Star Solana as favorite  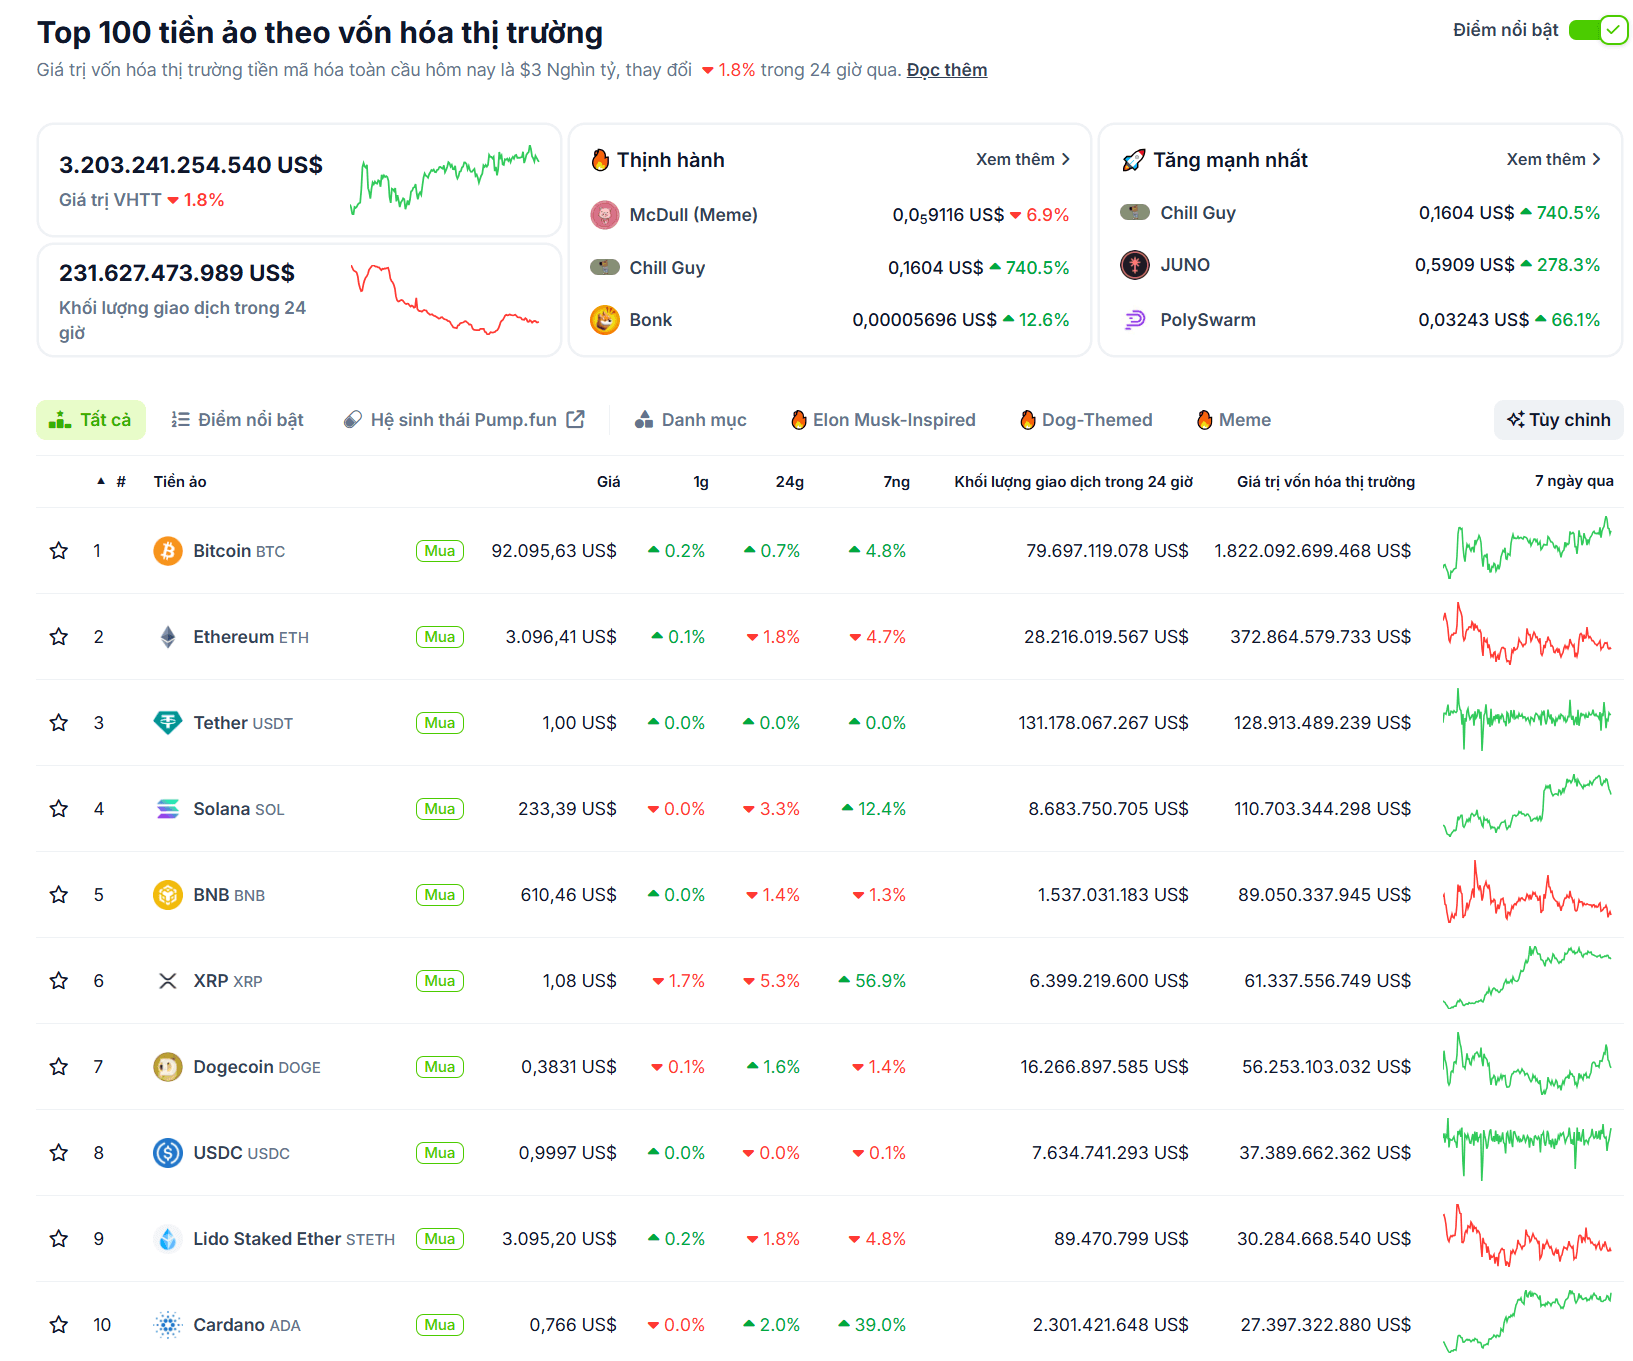pyautogui.click(x=59, y=808)
